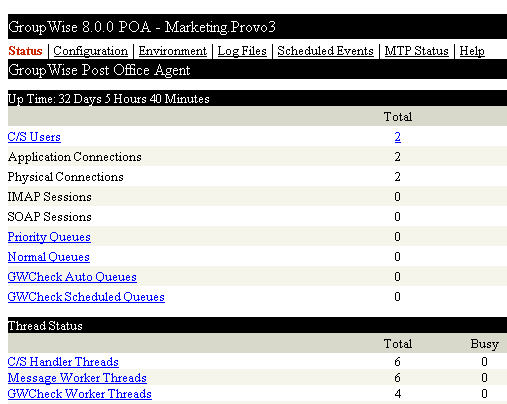Viewport: 507px width, 404px height.
Task: Click the Application Connections value 2
Action: [397, 157]
